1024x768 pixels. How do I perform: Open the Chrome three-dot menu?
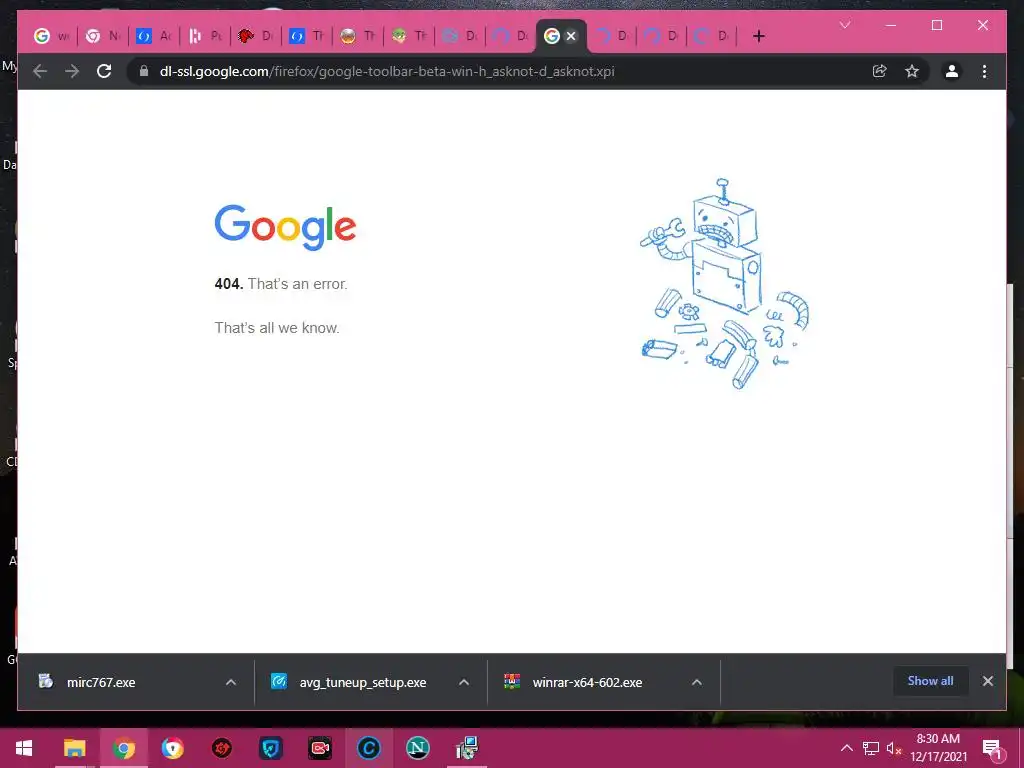[984, 71]
